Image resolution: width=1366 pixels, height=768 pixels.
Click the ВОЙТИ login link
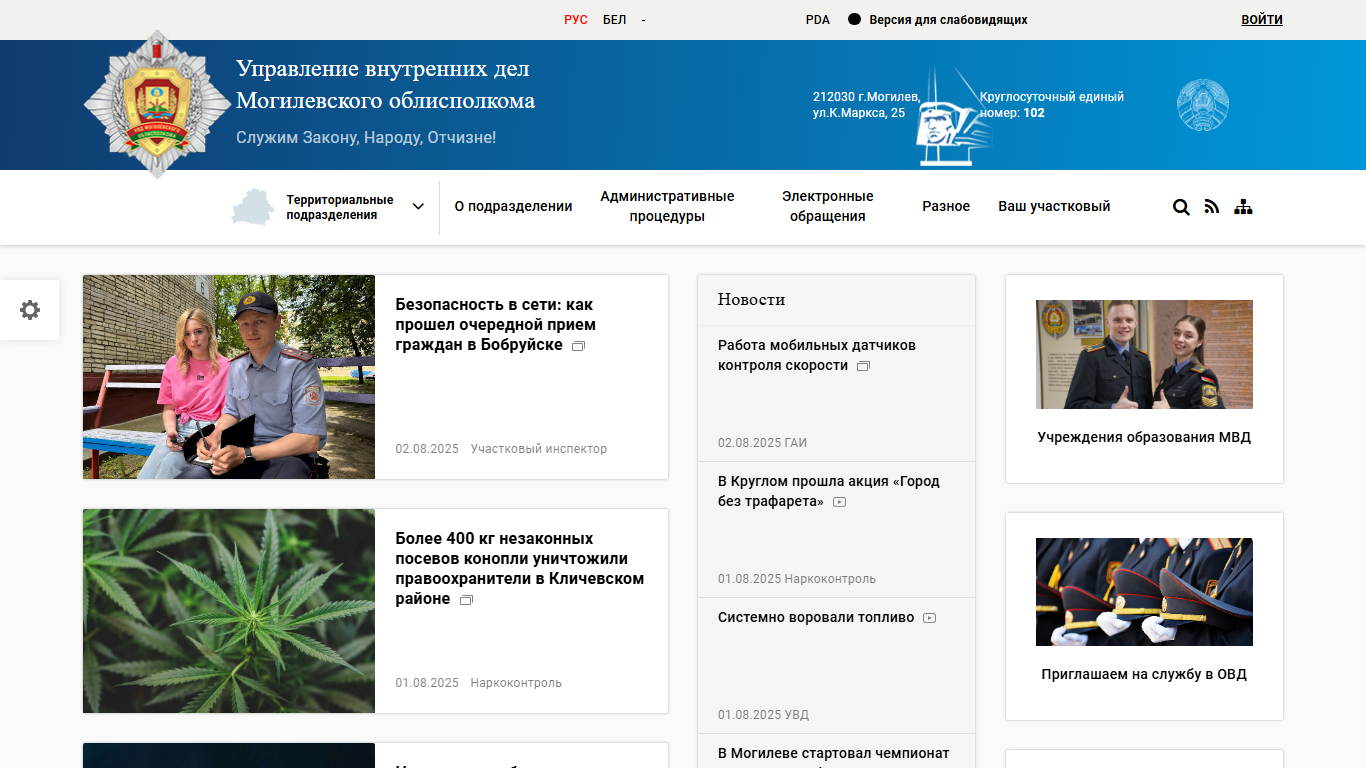1262,20
